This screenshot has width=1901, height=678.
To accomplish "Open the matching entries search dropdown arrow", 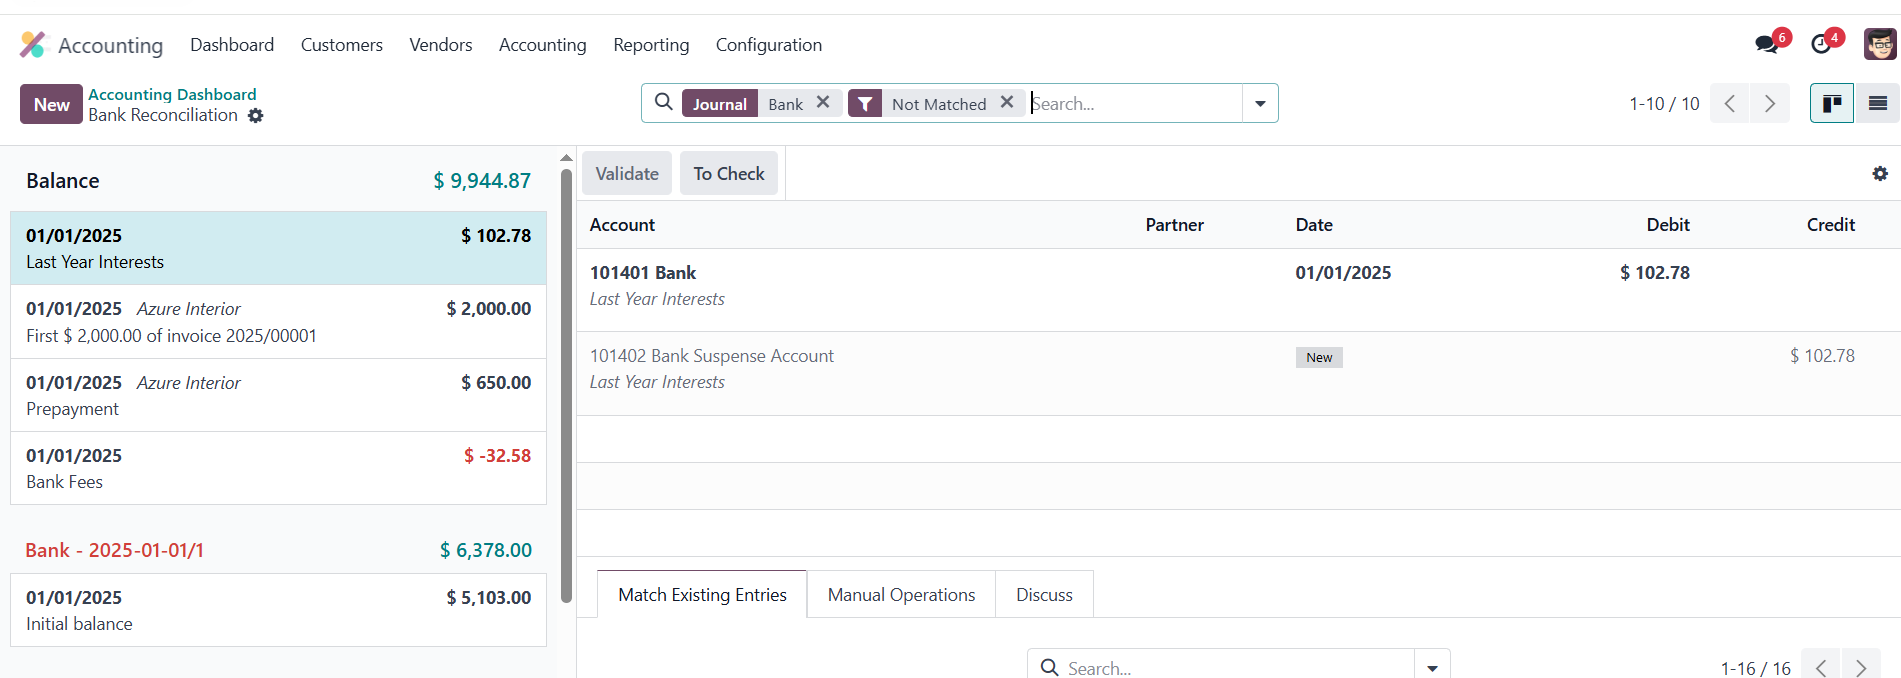I will tap(1432, 666).
